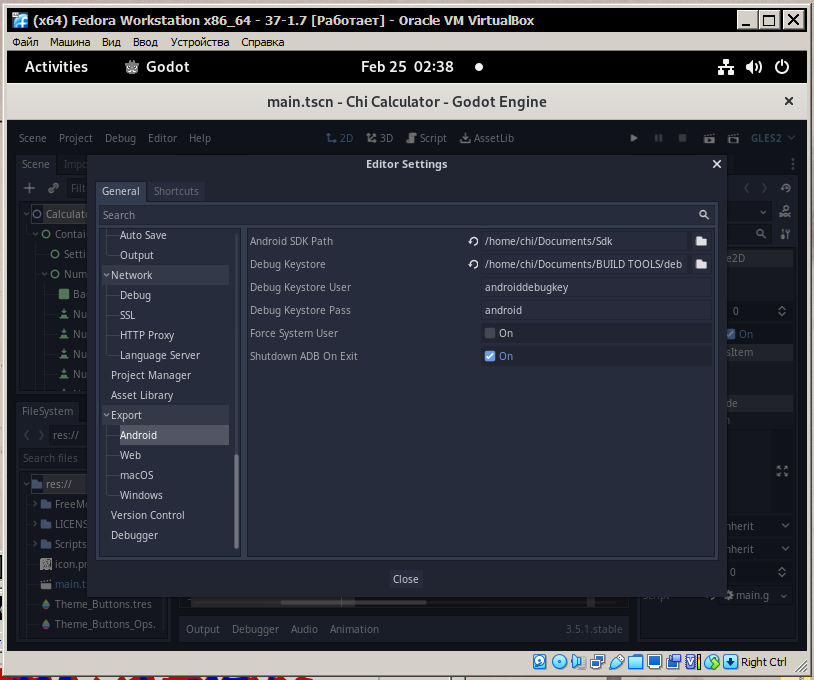Switch to the Script workspace
814x680 pixels.
(x=426, y=138)
